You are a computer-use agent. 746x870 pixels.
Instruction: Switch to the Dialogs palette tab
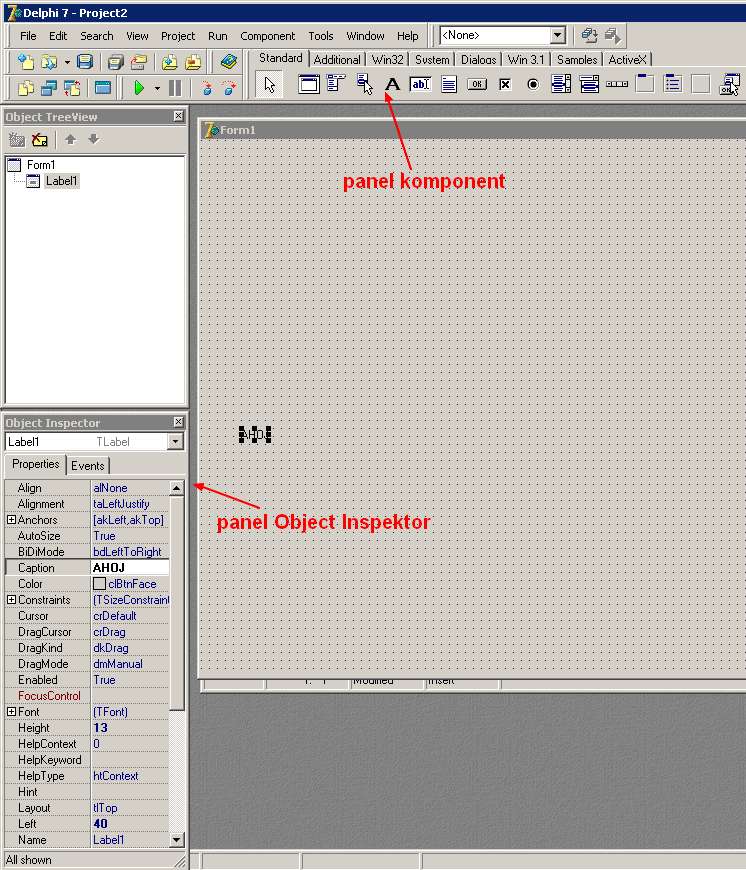point(479,59)
